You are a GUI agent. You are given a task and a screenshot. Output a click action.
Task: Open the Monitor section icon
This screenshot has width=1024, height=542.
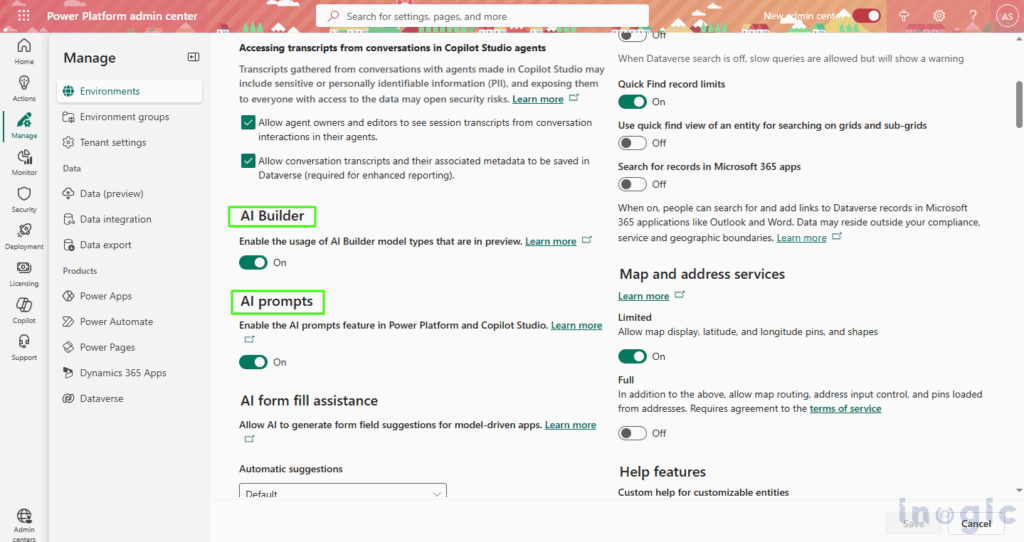pyautogui.click(x=24, y=161)
